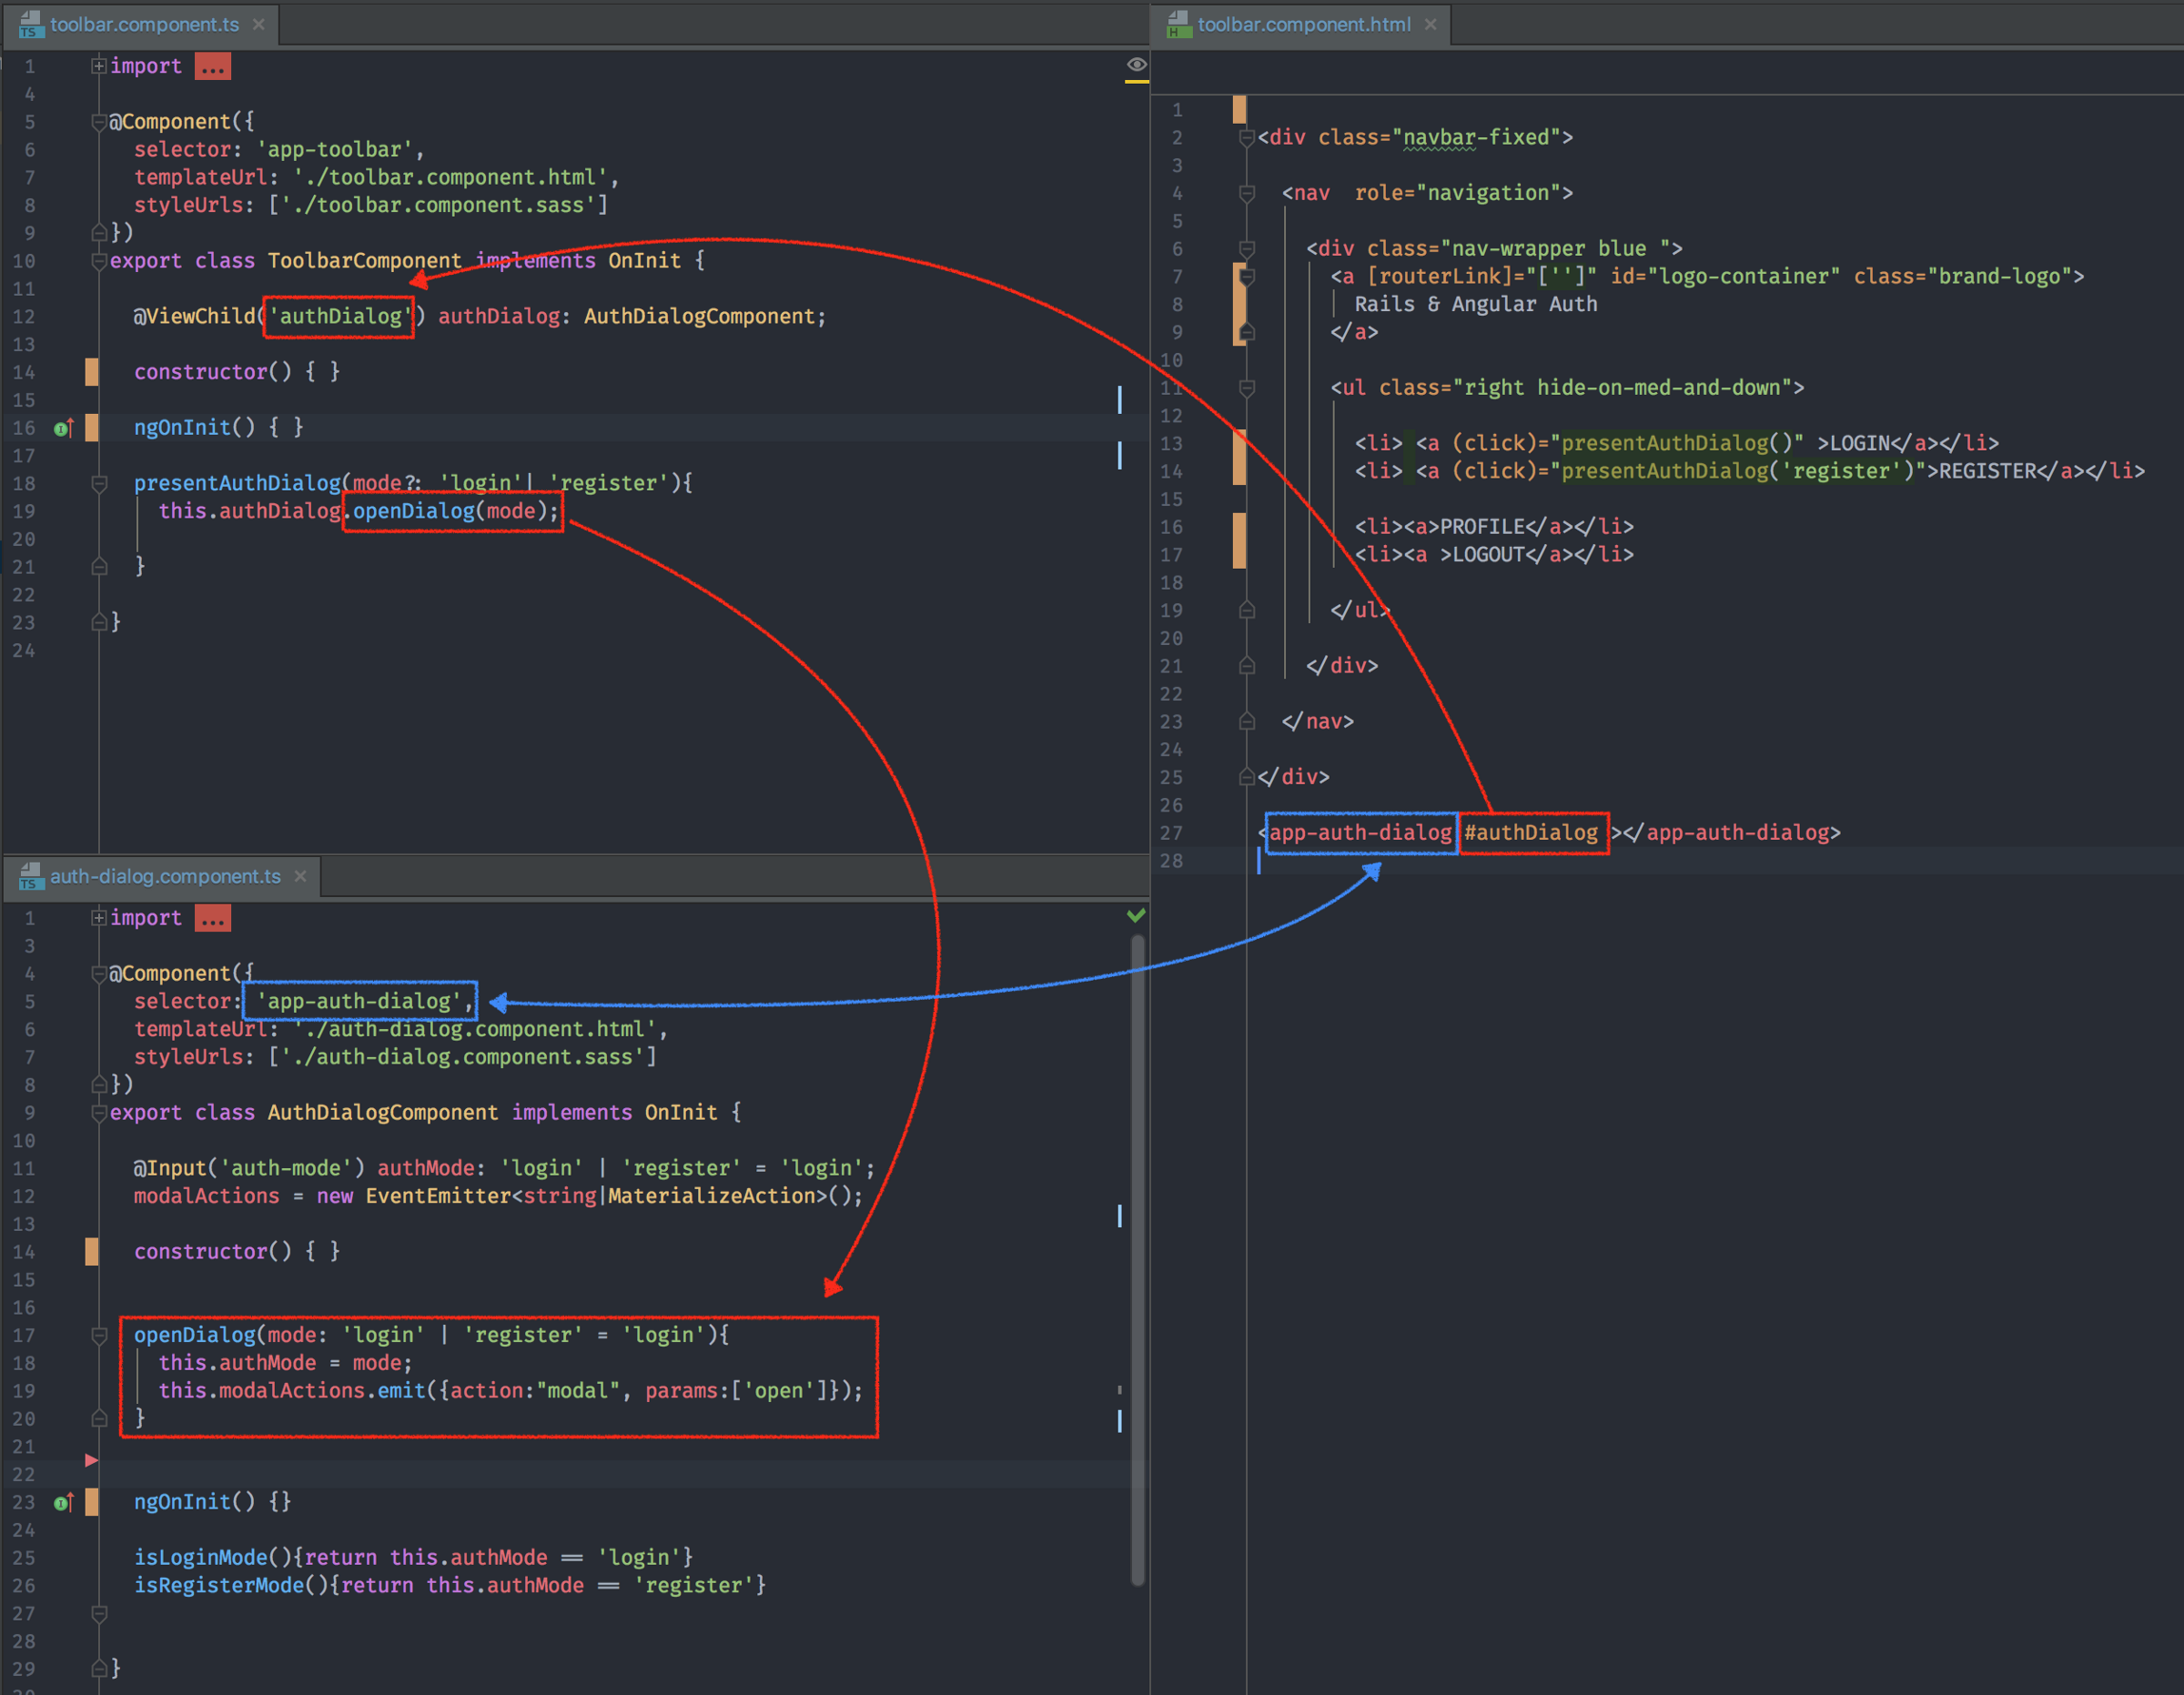The width and height of the screenshot is (2184, 1695).
Task: Switch to the toolbar.component.html tab
Action: point(1303,24)
